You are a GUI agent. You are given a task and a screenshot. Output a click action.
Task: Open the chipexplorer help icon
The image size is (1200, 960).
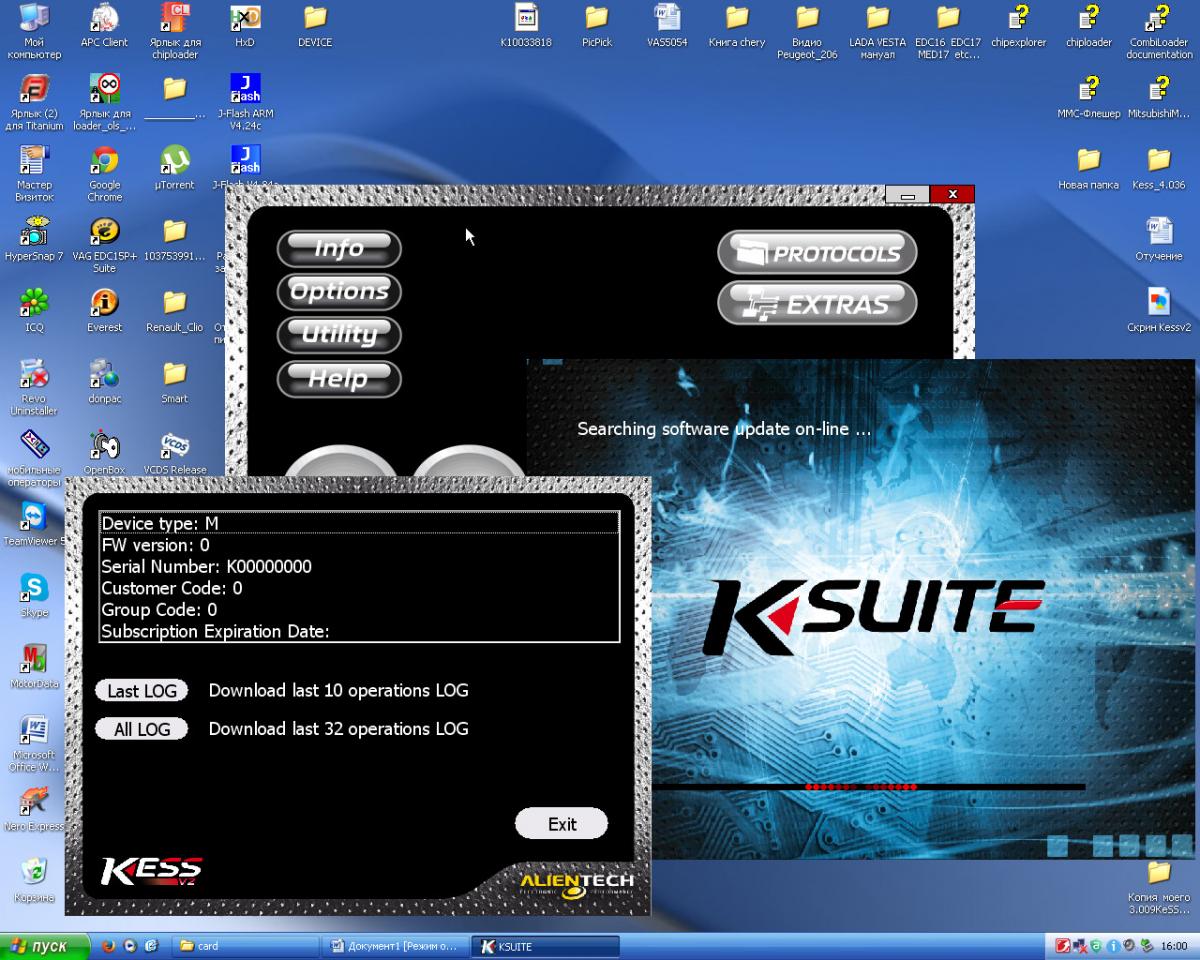tap(1018, 26)
